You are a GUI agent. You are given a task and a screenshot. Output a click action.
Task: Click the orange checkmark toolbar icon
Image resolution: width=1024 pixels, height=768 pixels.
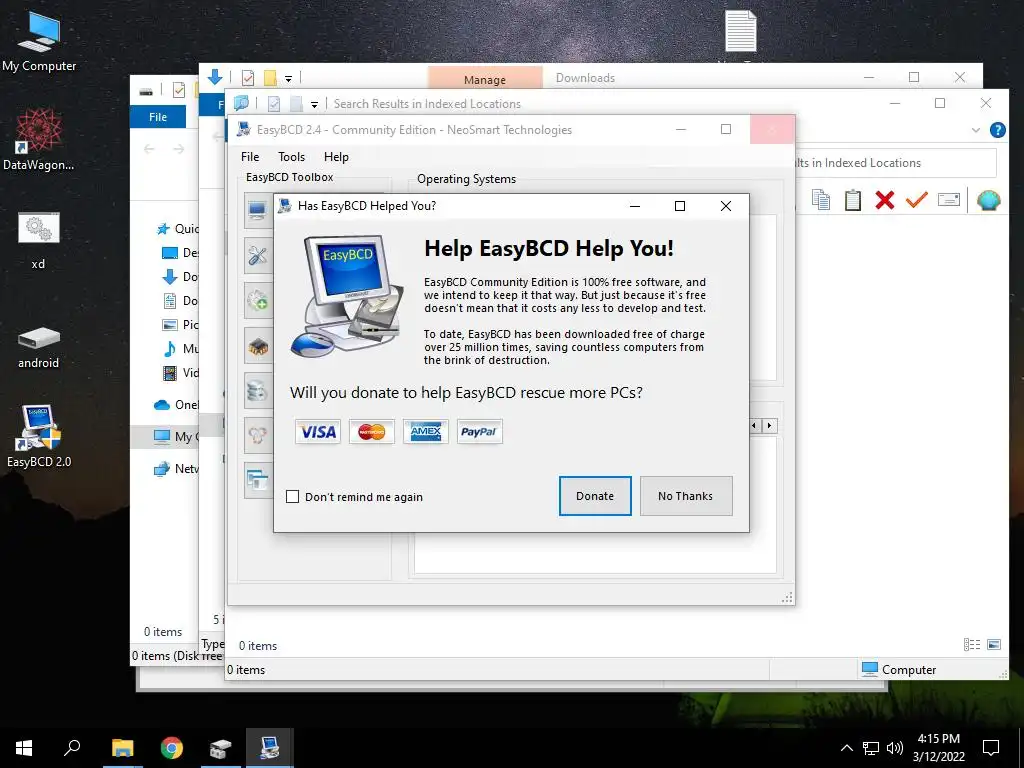click(x=916, y=200)
